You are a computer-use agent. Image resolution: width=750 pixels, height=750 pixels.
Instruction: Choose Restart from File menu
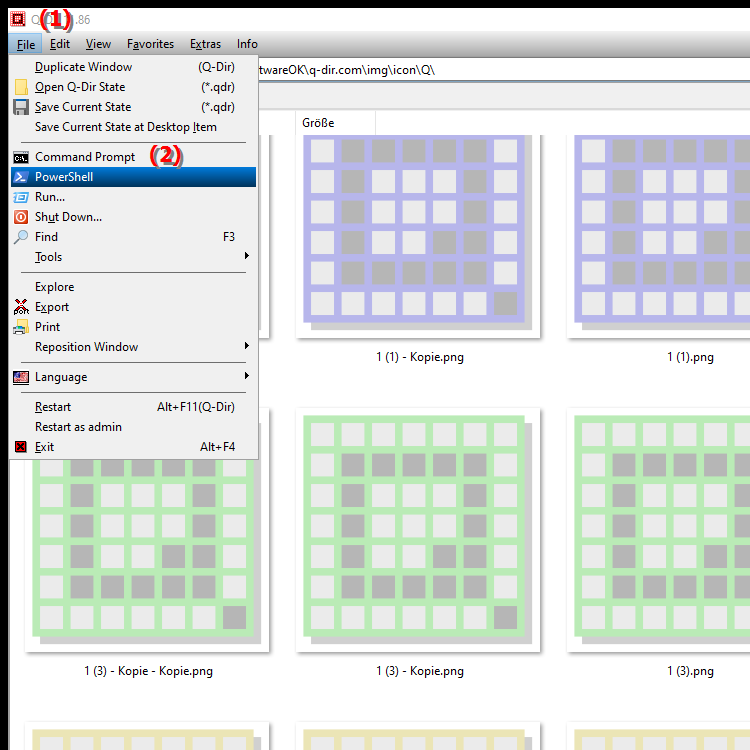tap(133, 407)
